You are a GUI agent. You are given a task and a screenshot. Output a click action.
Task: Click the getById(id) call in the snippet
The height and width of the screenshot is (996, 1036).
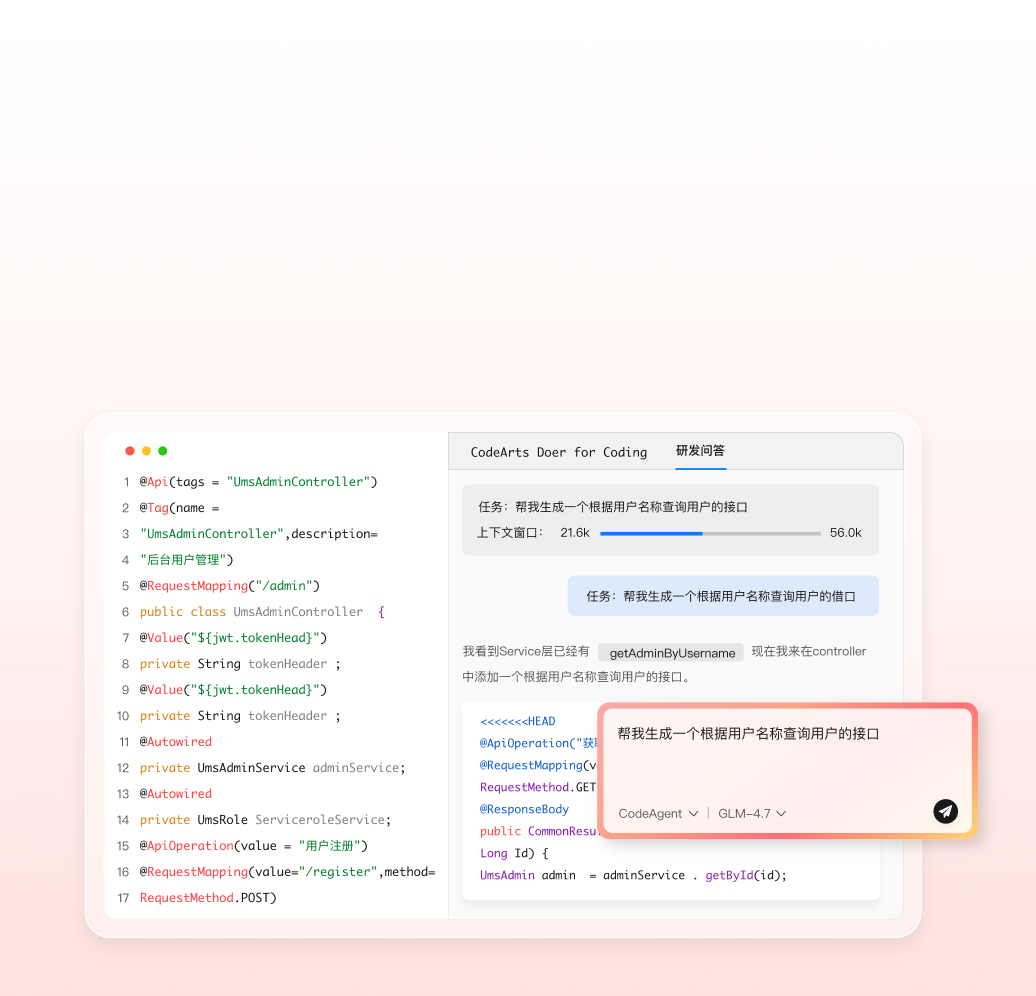pyautogui.click(x=745, y=875)
